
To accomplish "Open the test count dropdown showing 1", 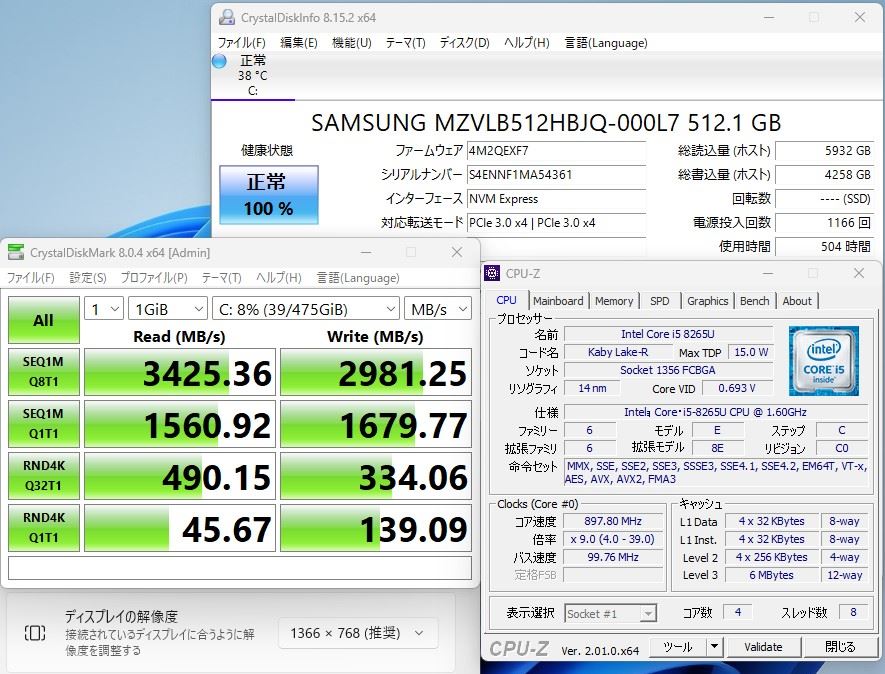I will (x=104, y=309).
